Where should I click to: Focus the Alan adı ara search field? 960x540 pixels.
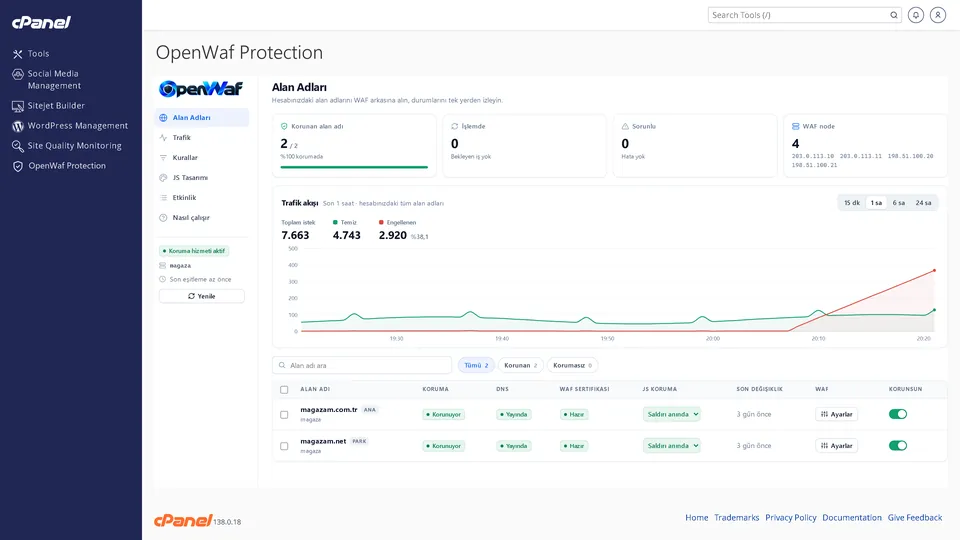pyautogui.click(x=362, y=366)
